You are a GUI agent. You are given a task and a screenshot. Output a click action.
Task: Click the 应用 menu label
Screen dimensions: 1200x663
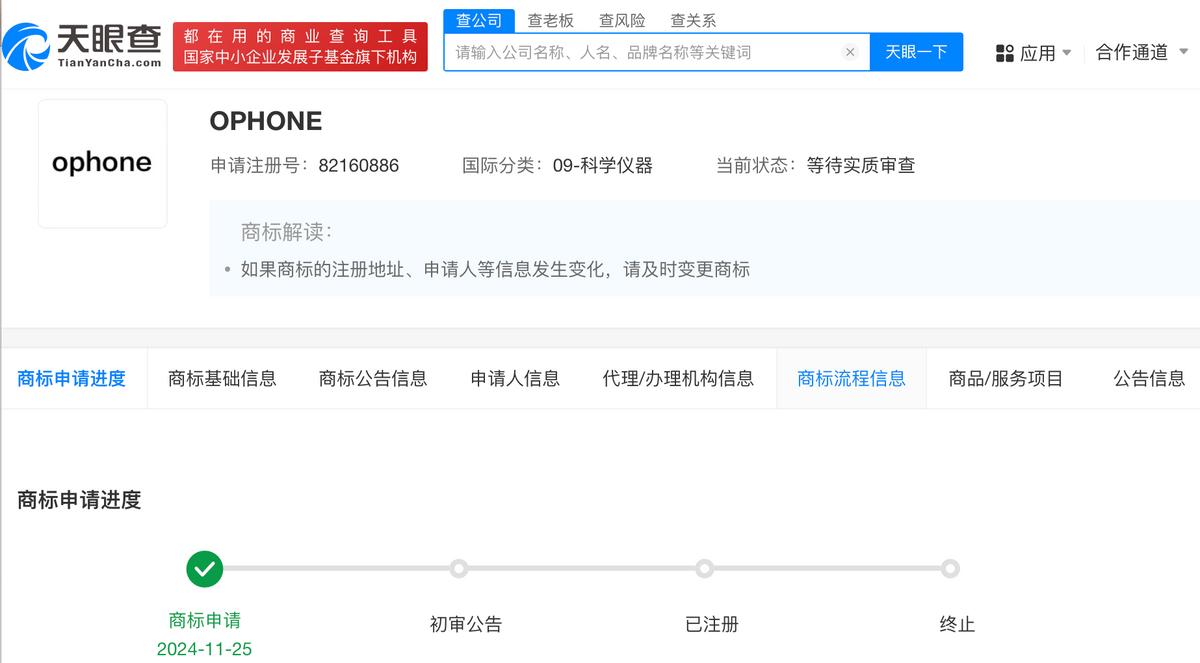point(1038,53)
